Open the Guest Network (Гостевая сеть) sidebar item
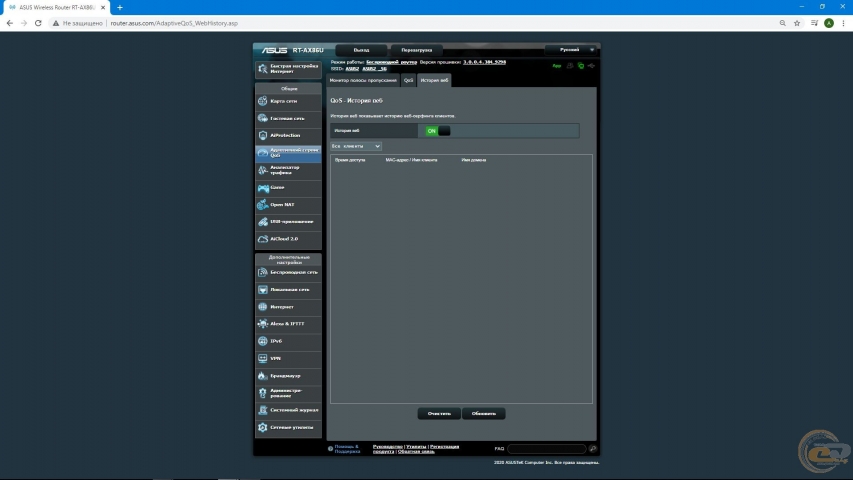 click(x=288, y=118)
